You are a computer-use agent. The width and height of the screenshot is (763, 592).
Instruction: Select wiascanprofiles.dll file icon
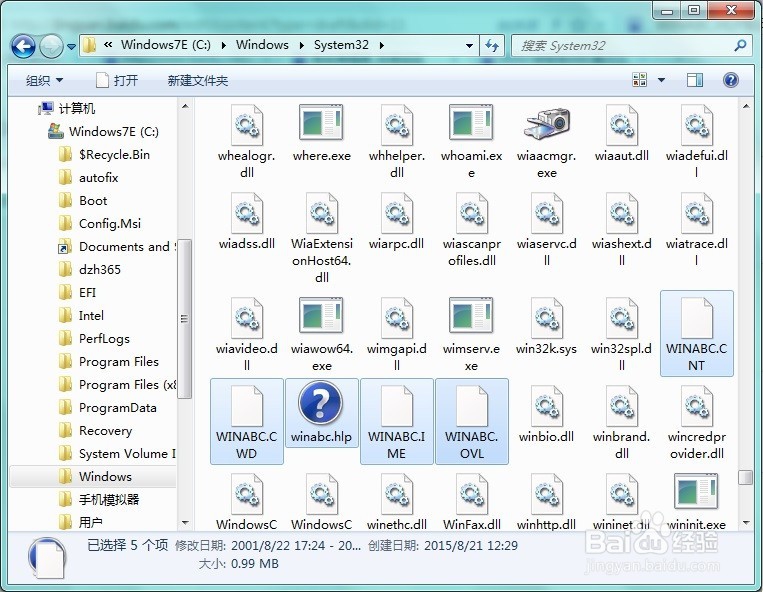(x=472, y=213)
